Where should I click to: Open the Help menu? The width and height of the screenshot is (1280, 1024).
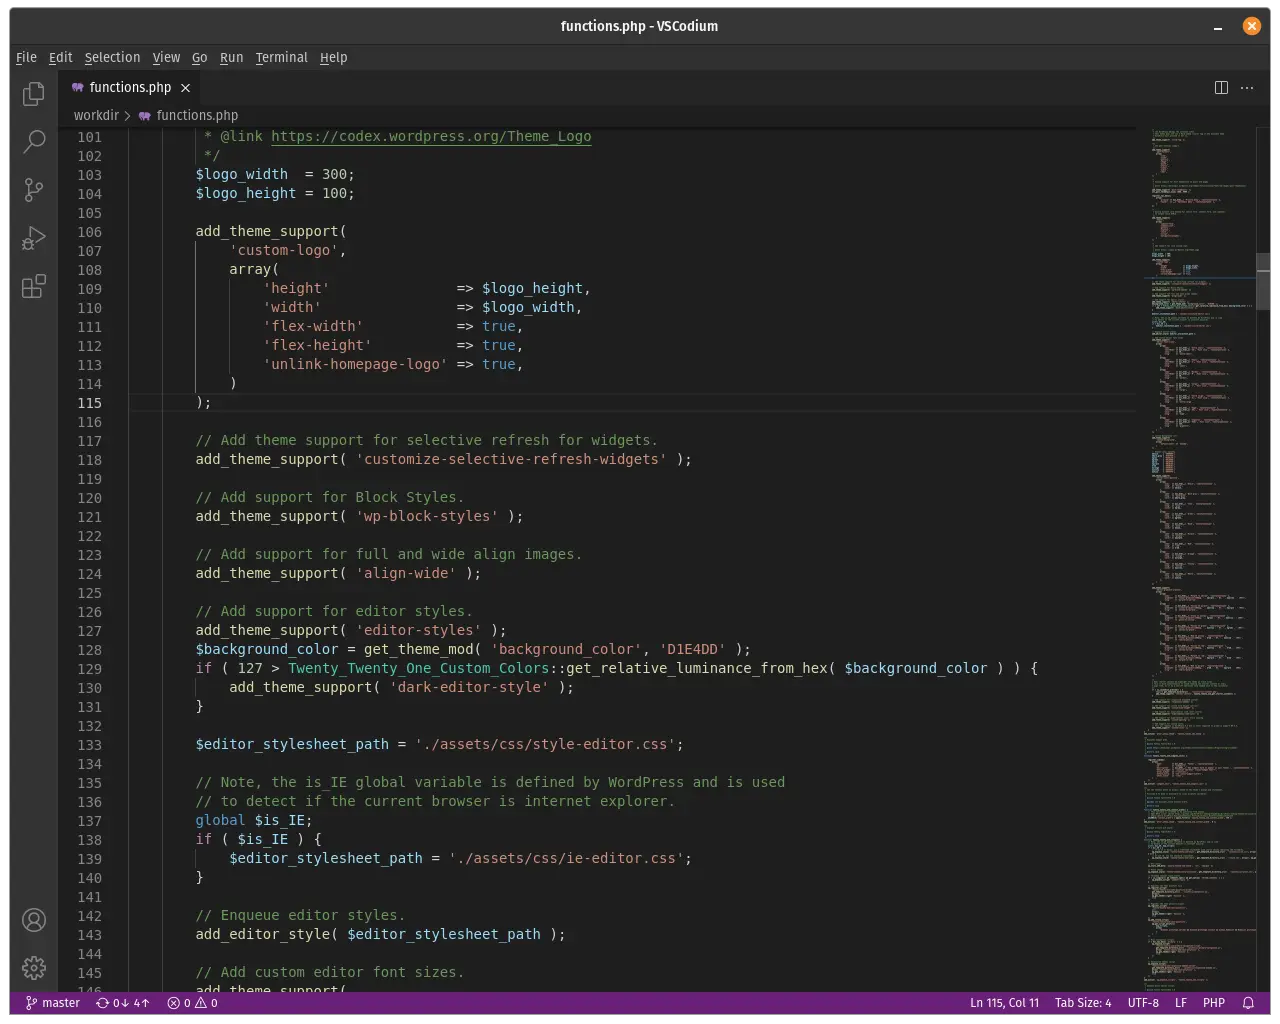click(x=333, y=58)
